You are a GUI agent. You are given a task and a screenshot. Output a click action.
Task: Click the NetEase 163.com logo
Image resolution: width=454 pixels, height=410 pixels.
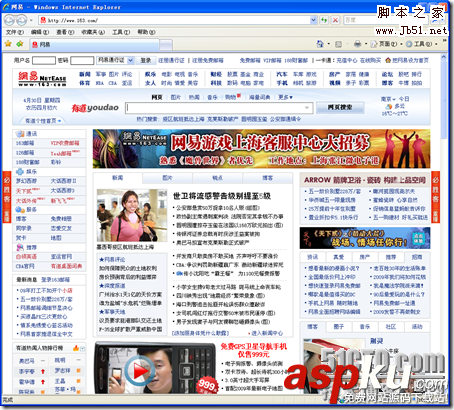[42, 79]
